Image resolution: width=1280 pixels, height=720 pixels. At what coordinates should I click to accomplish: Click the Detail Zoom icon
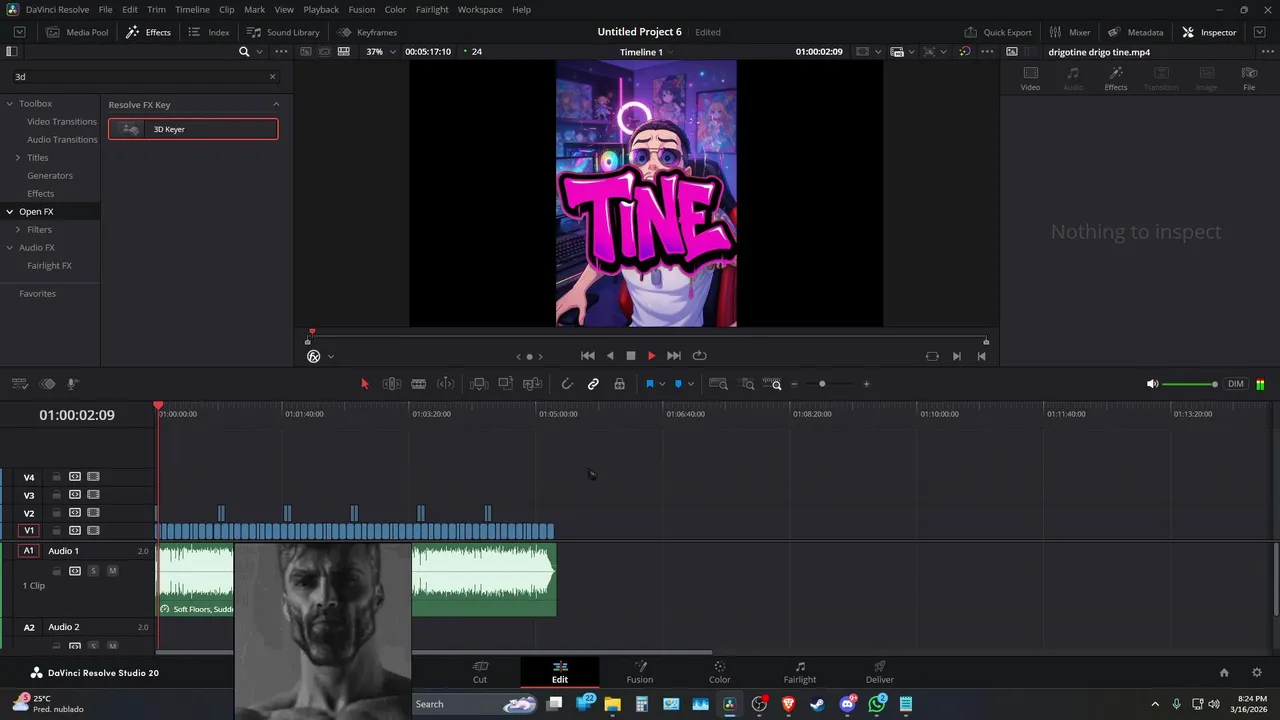click(x=747, y=384)
